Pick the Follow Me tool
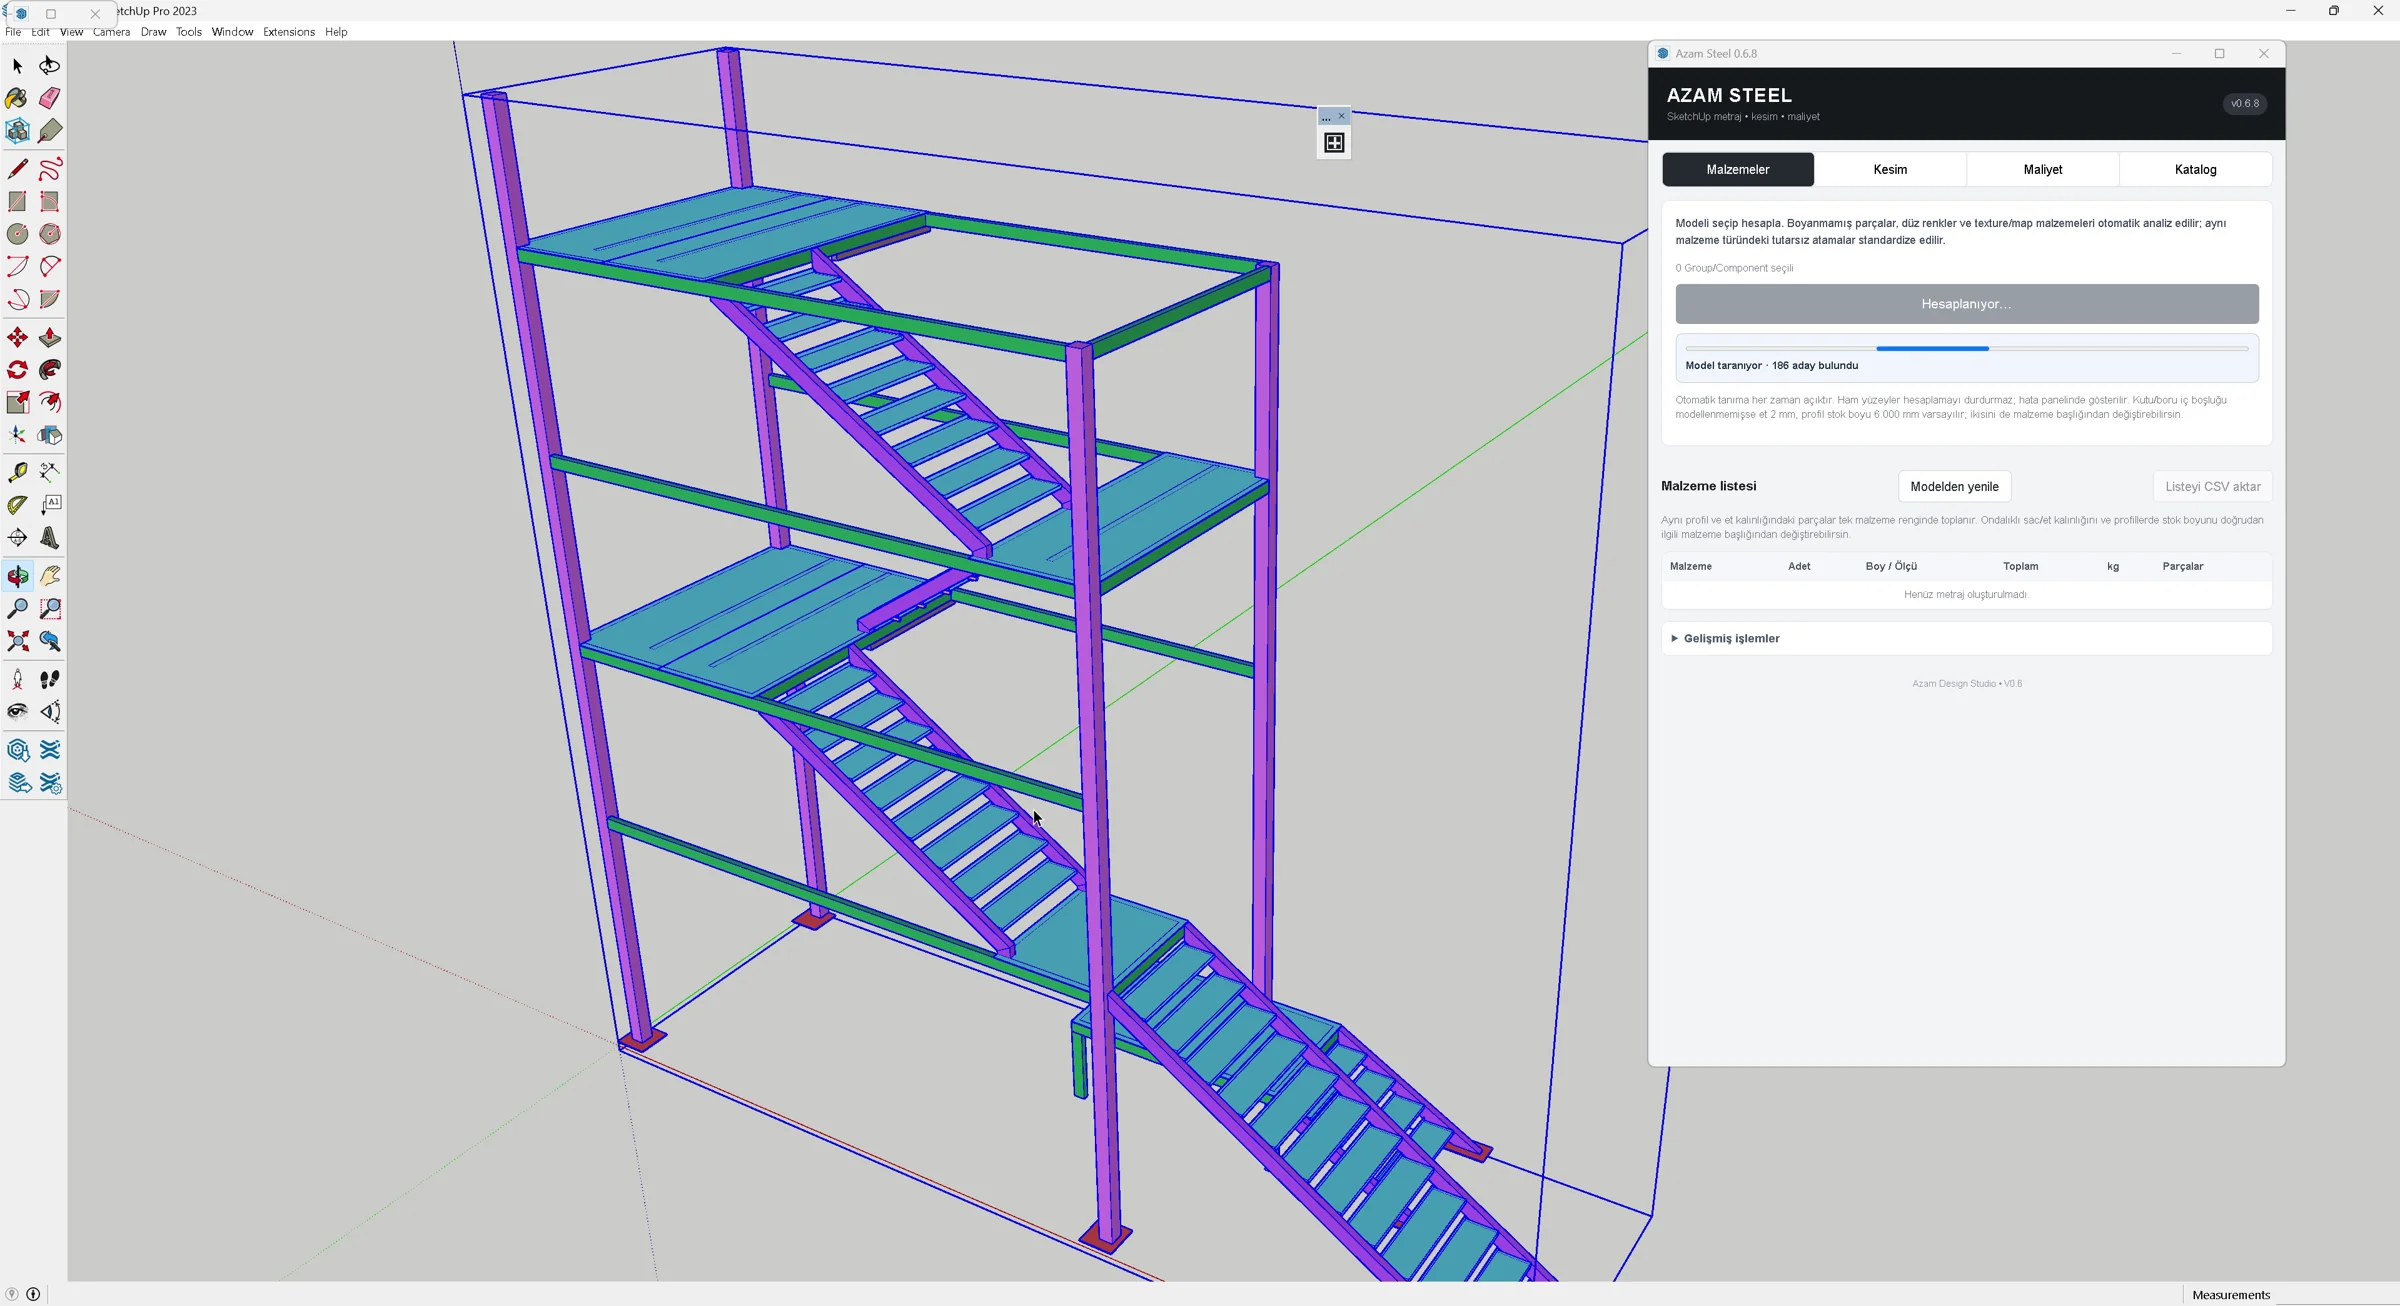 [x=50, y=370]
